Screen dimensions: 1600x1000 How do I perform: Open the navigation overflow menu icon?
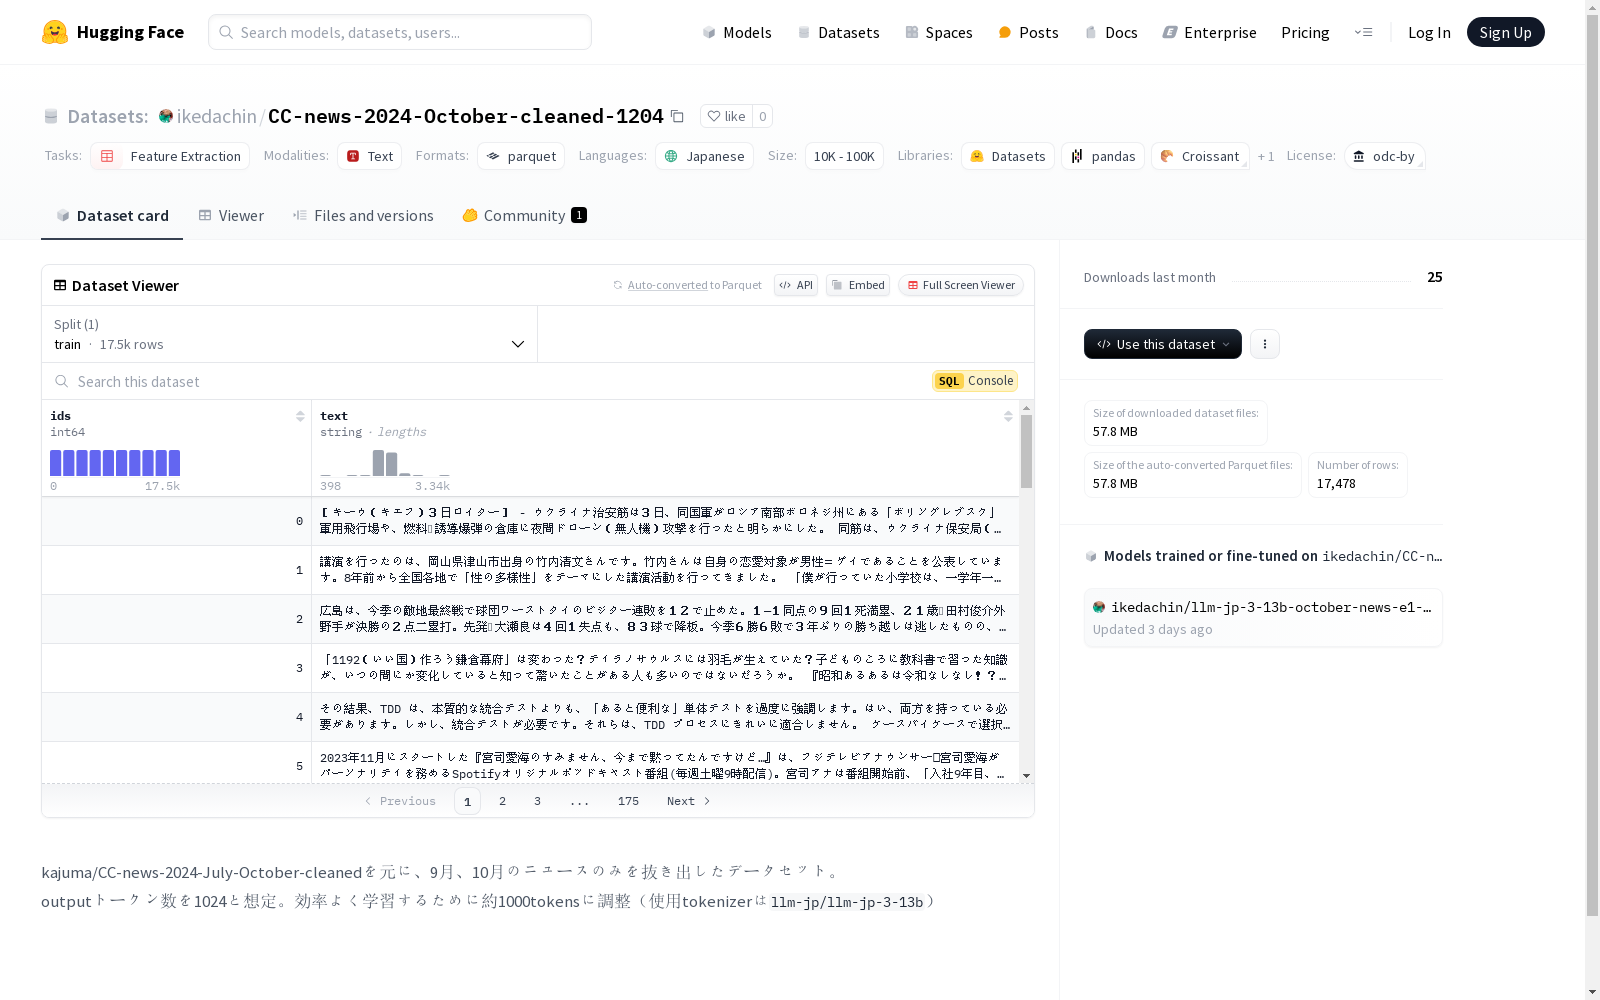(1363, 32)
